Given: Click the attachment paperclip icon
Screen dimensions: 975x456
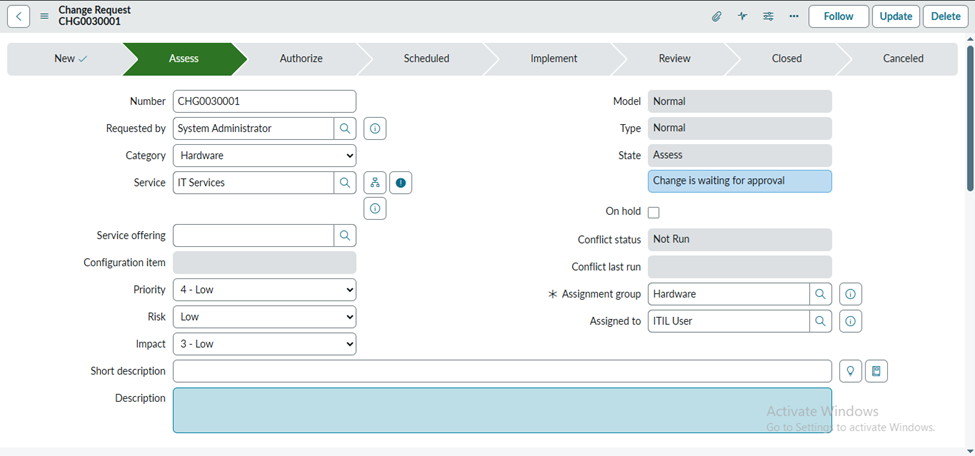Looking at the screenshot, I should click(716, 16).
